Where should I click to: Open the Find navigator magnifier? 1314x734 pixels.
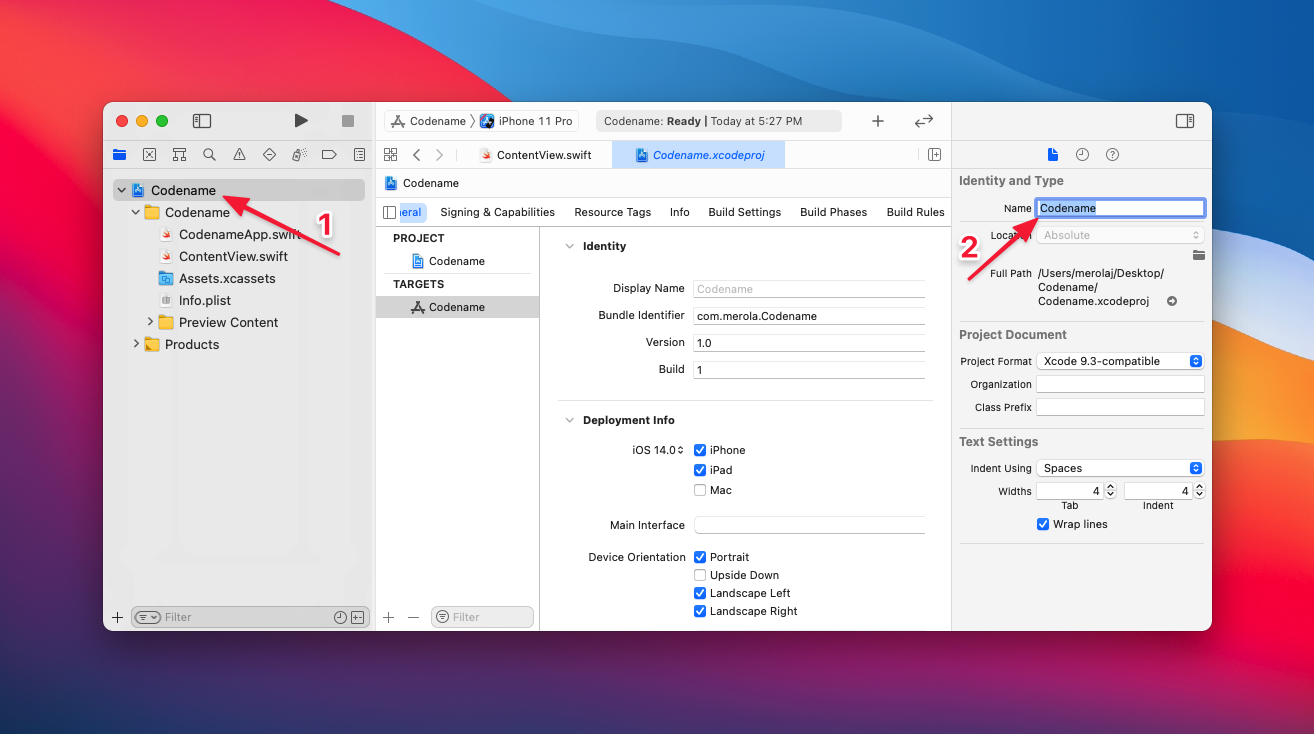209,155
